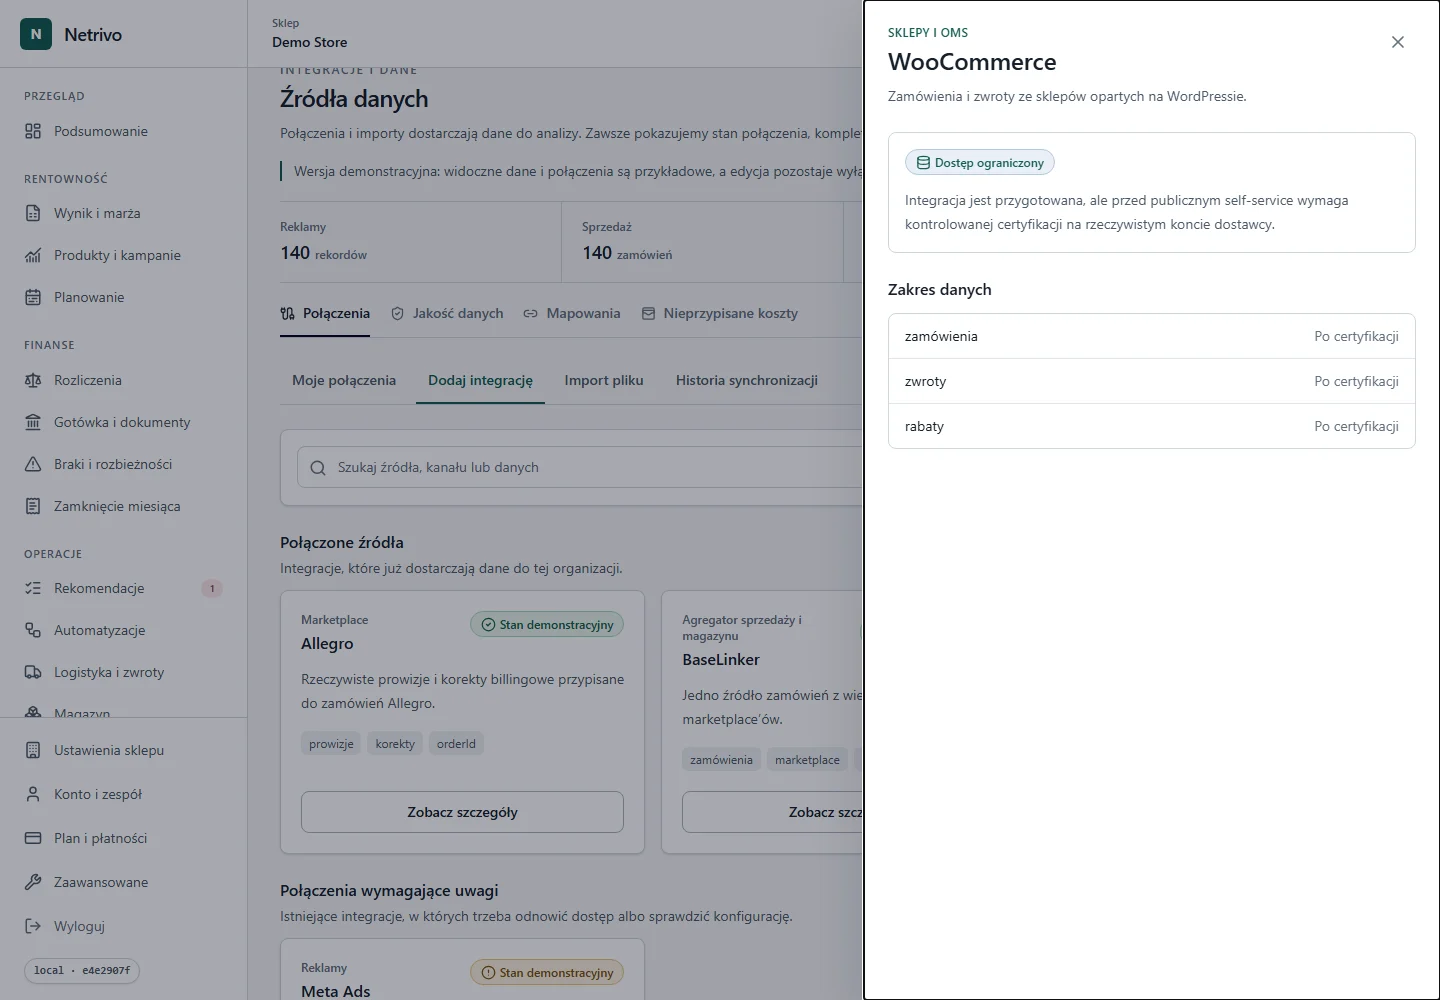Click the Połączenia tab icon
1440x1000 pixels.
point(288,313)
